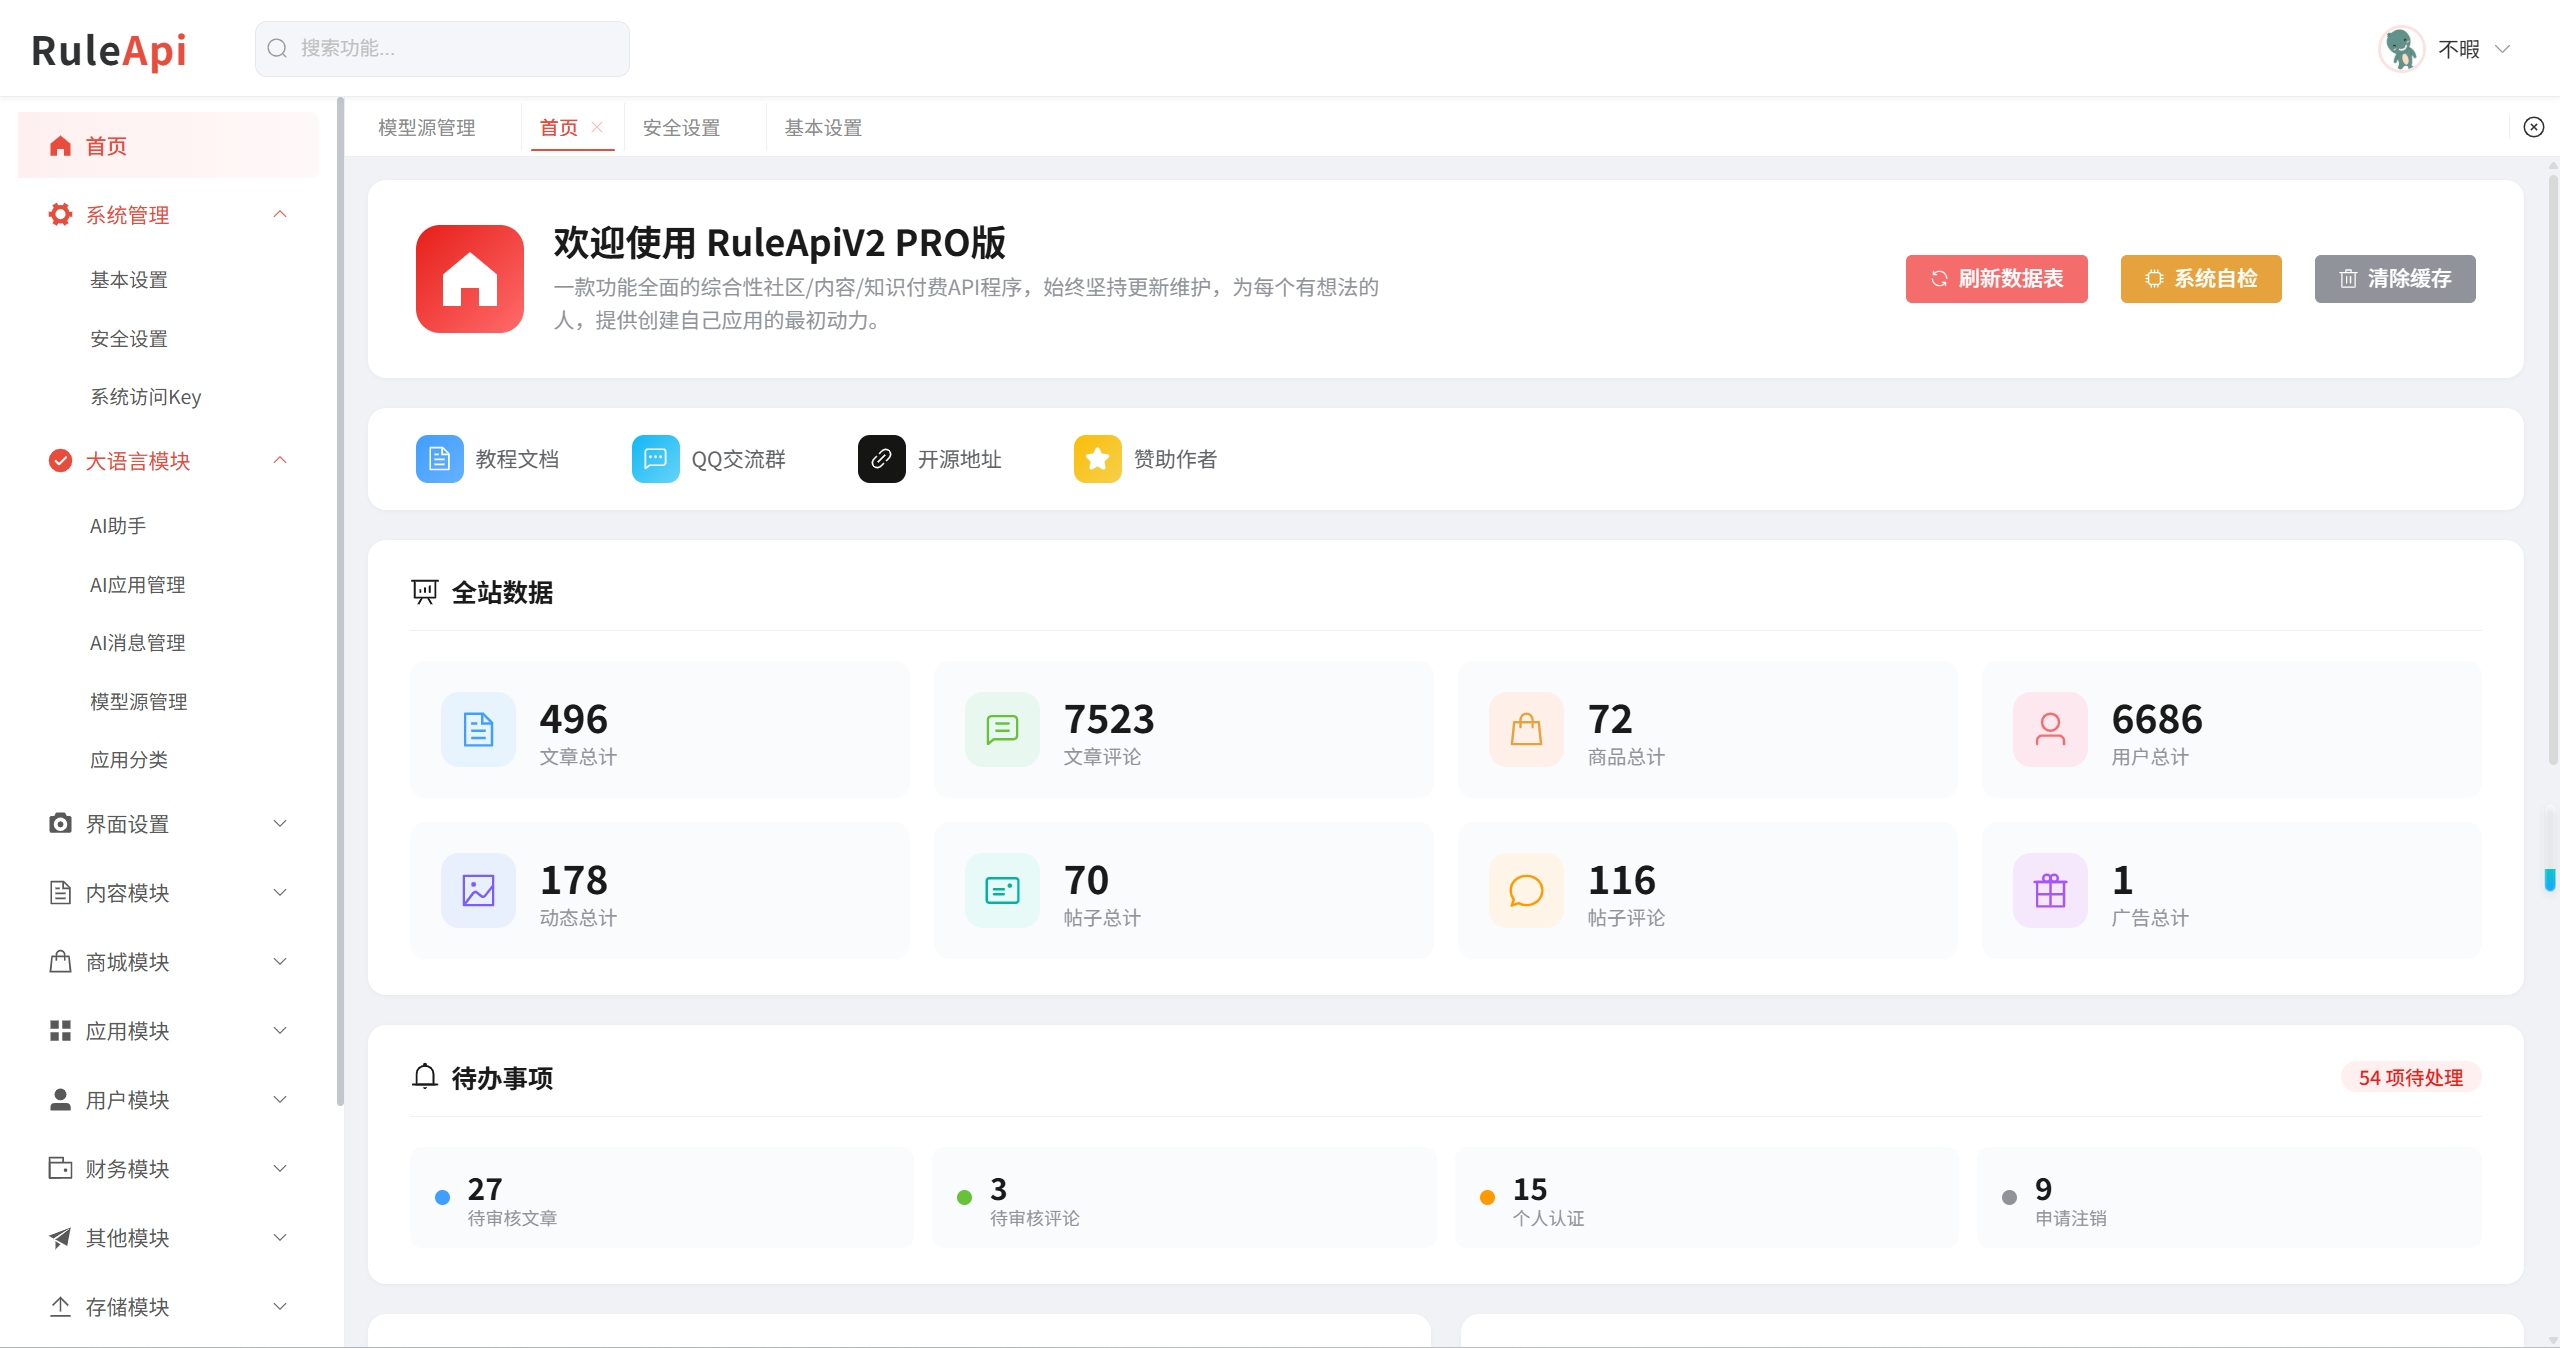Expand the 财务模块 menu chevron

tap(280, 1169)
